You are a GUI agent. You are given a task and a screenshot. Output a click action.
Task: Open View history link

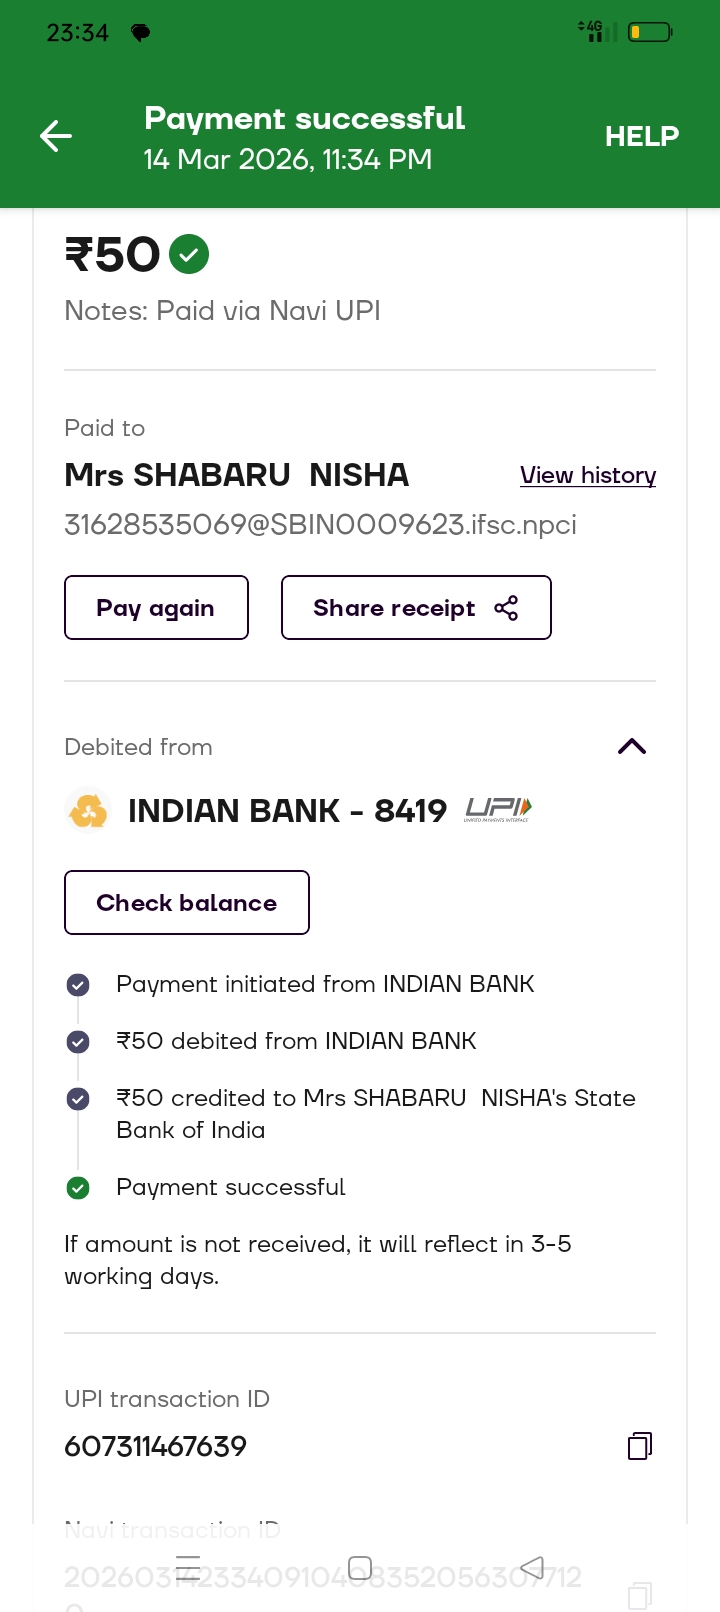(587, 475)
